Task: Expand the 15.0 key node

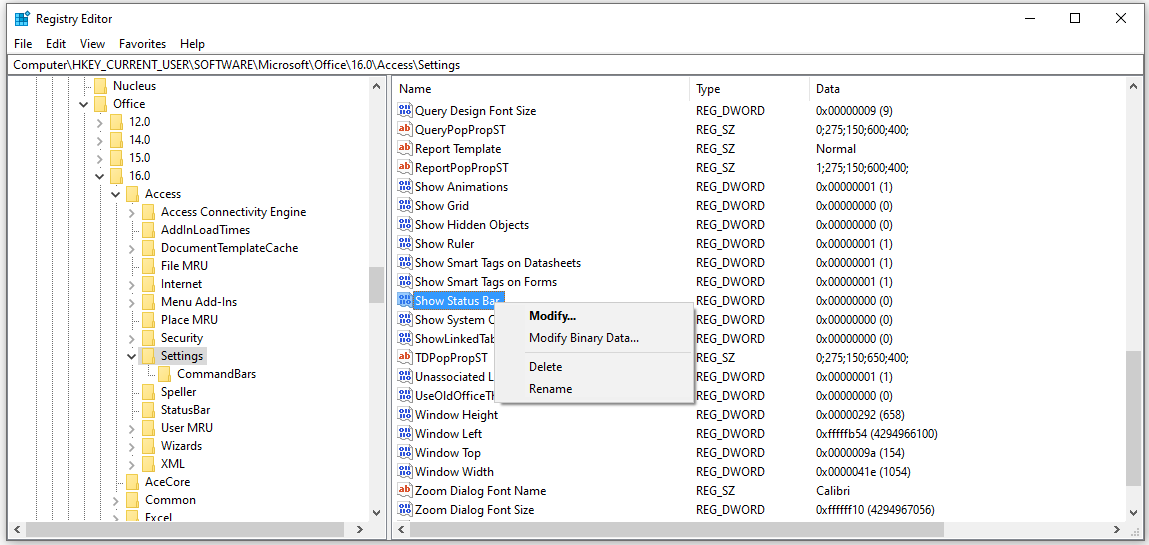Action: (100, 157)
